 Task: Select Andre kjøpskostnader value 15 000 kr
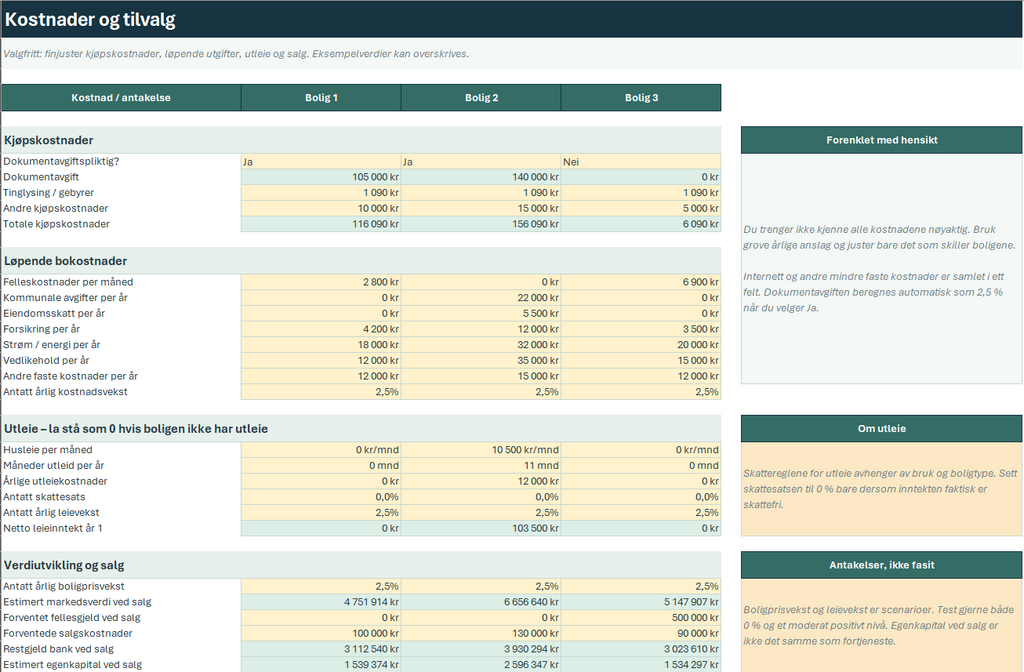pos(481,208)
